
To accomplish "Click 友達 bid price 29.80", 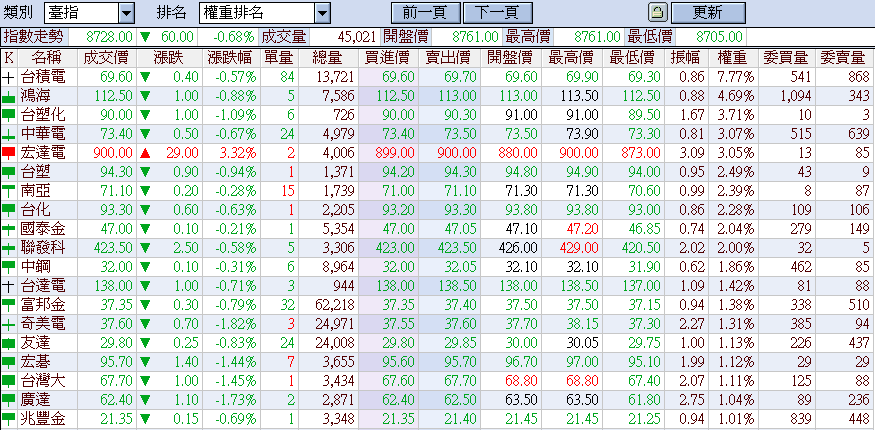I will (397, 342).
